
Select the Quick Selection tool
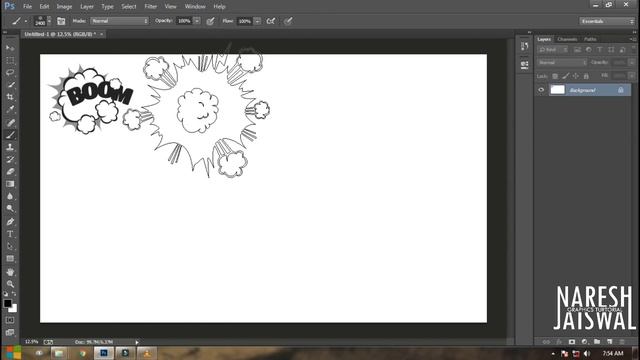click(x=10, y=85)
